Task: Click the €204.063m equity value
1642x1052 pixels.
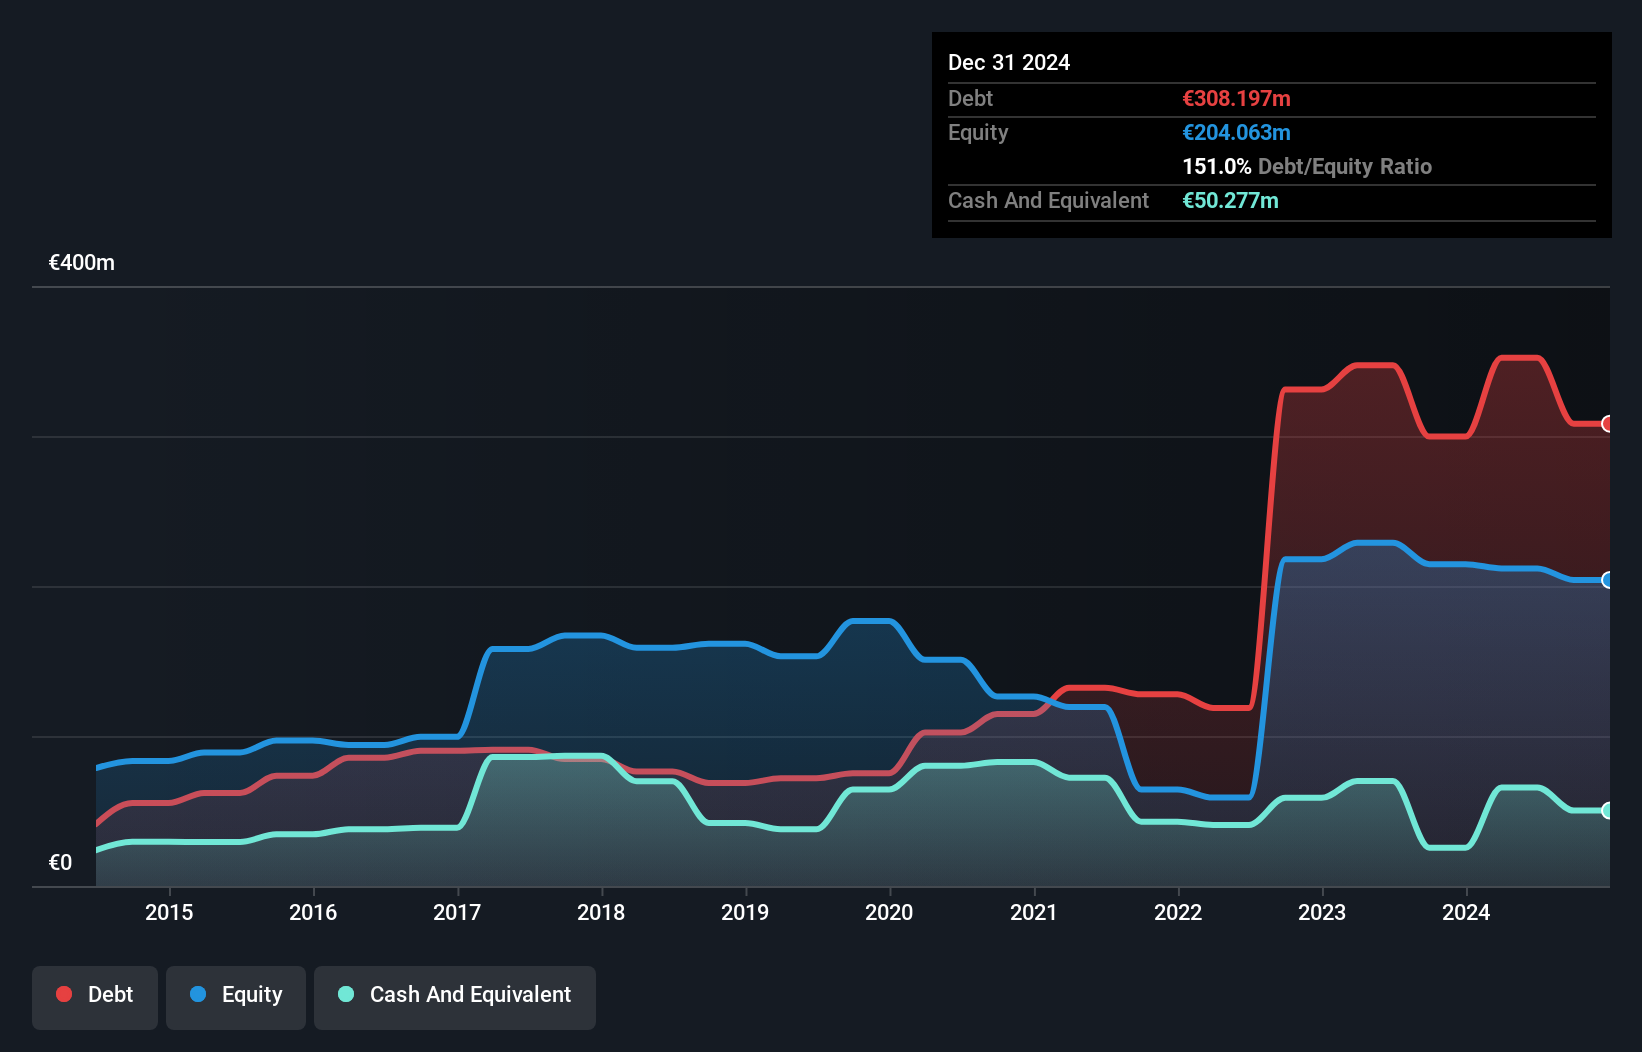Action: [1237, 132]
